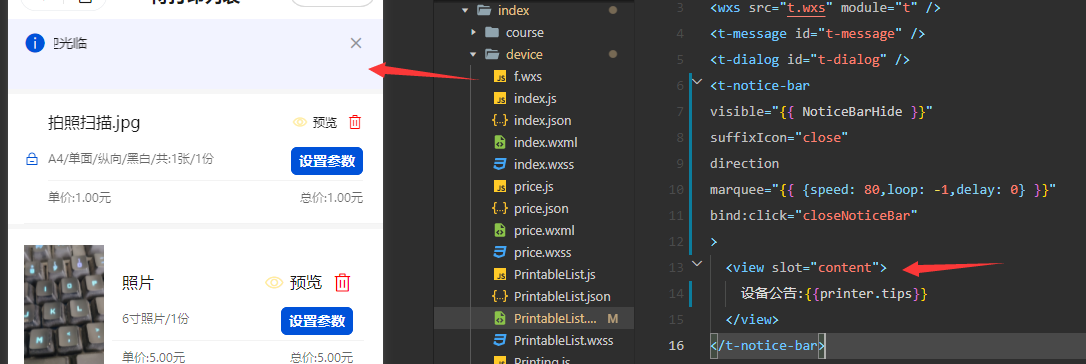Click the printer.tips expression in code
Viewport: 1086px width, 364px height.
point(866,293)
